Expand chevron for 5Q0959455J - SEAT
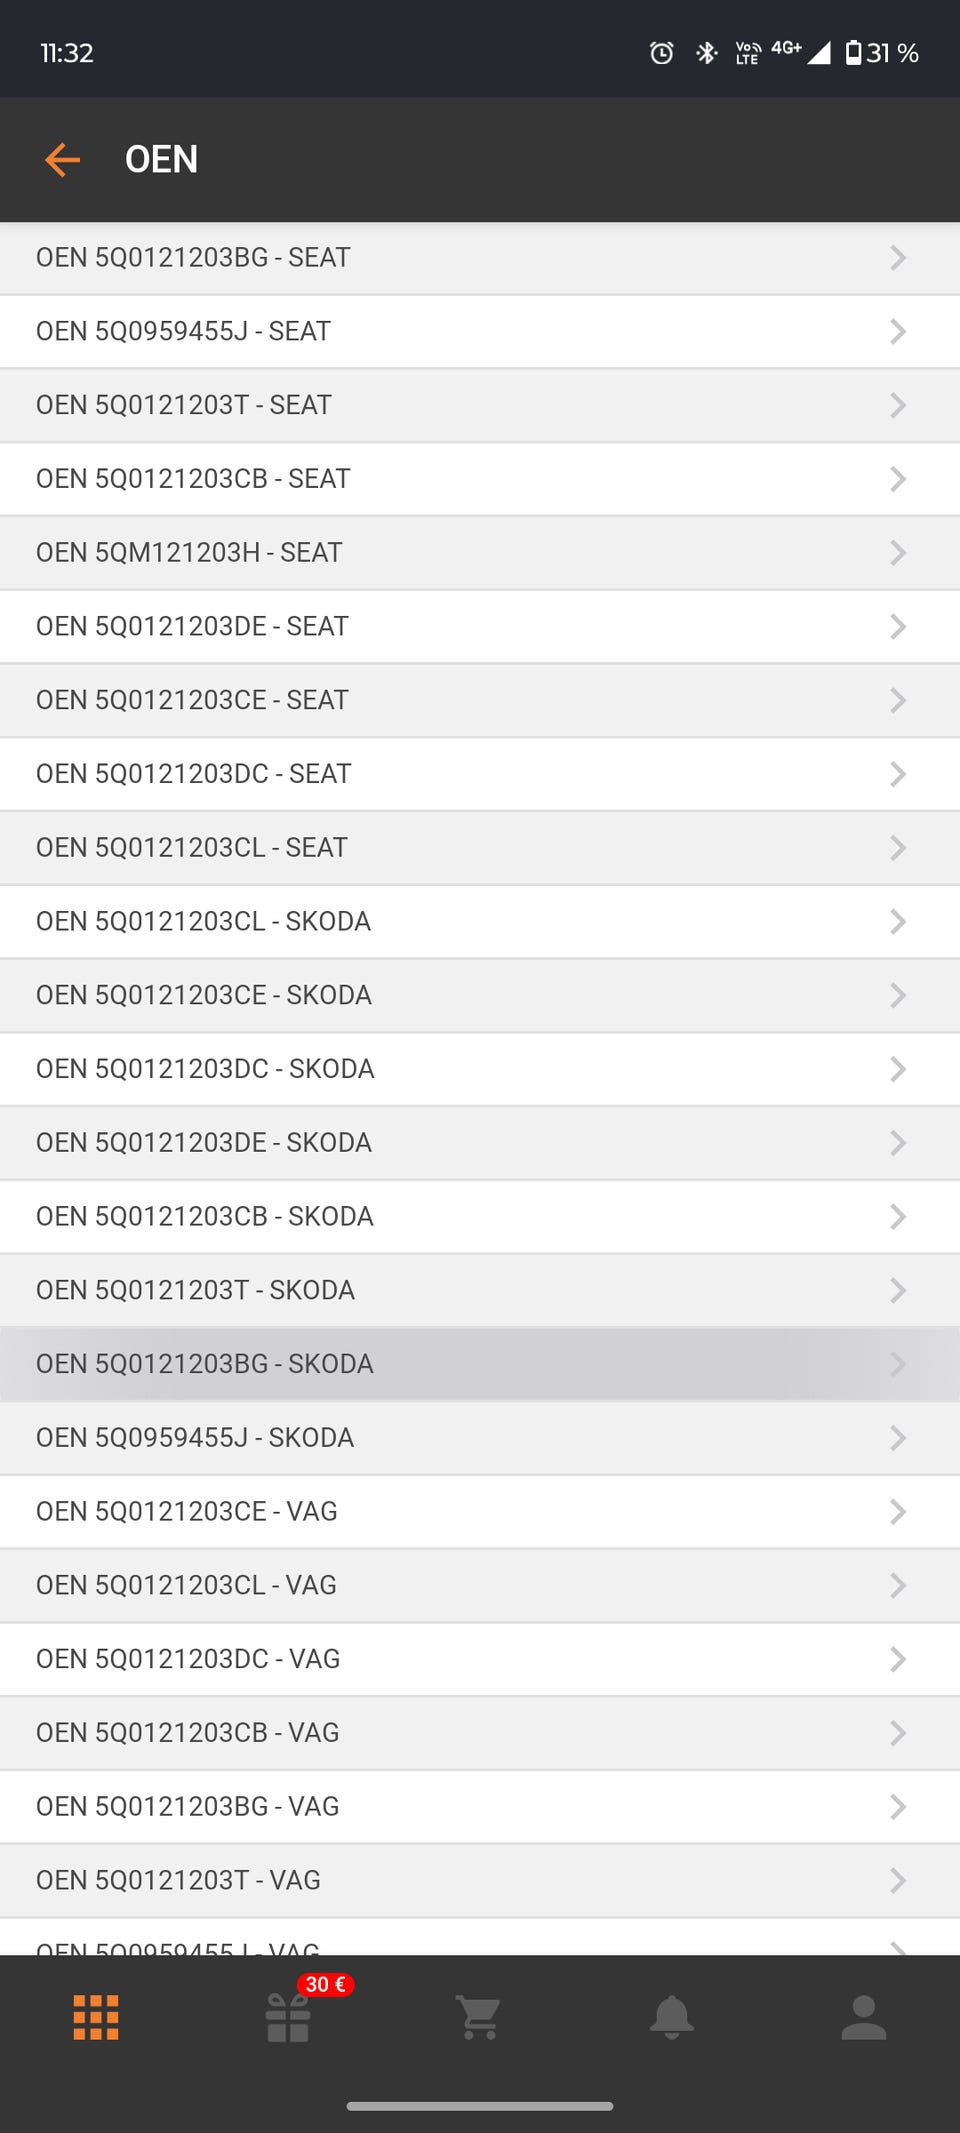This screenshot has width=960, height=2133. pyautogui.click(x=897, y=332)
